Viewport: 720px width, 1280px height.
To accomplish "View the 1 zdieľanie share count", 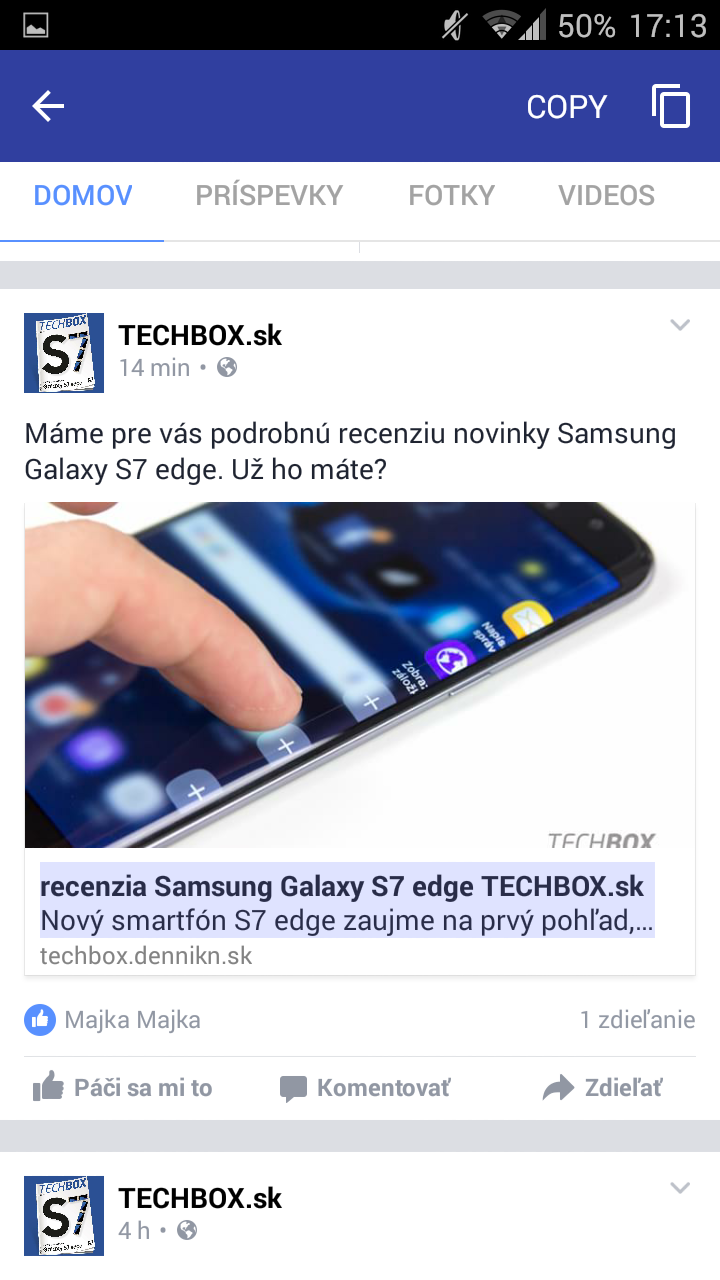I will (637, 1020).
